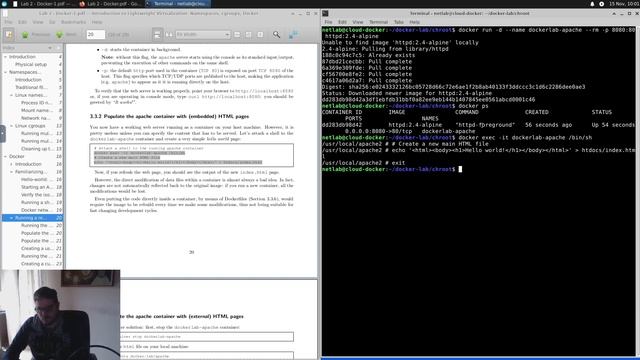Click the sidebar handle on left screen edge
Viewport: 640px width, 360px height.
pos(2,133)
